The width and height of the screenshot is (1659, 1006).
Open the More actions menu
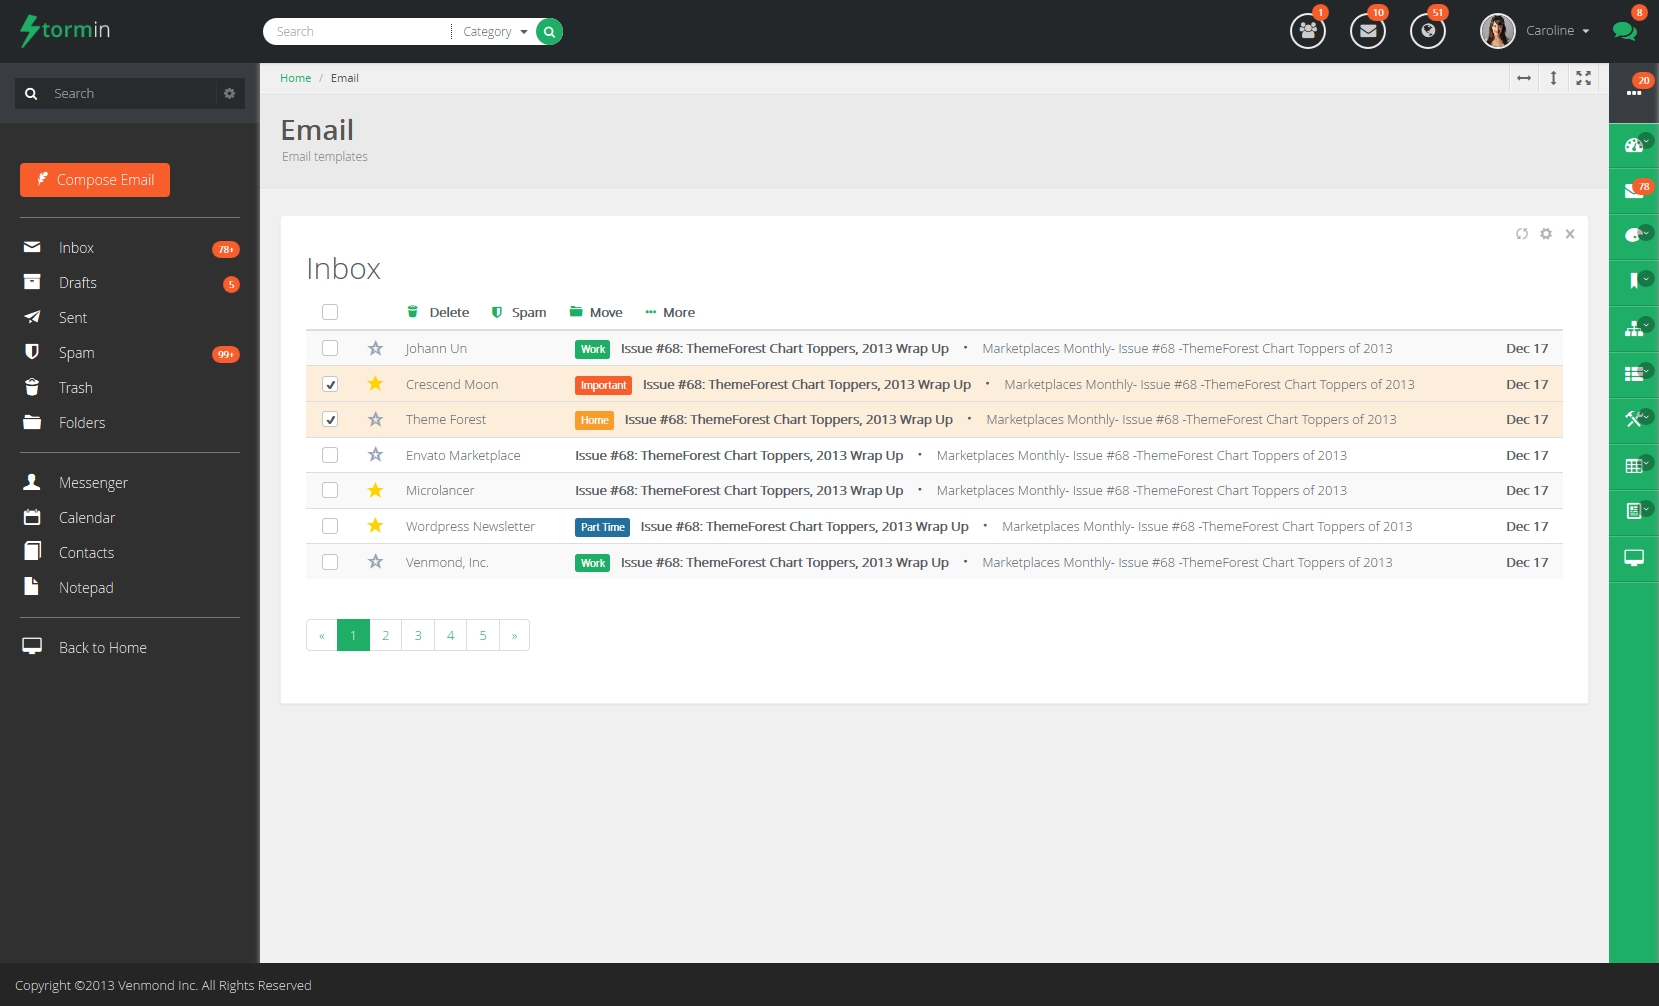coord(670,313)
